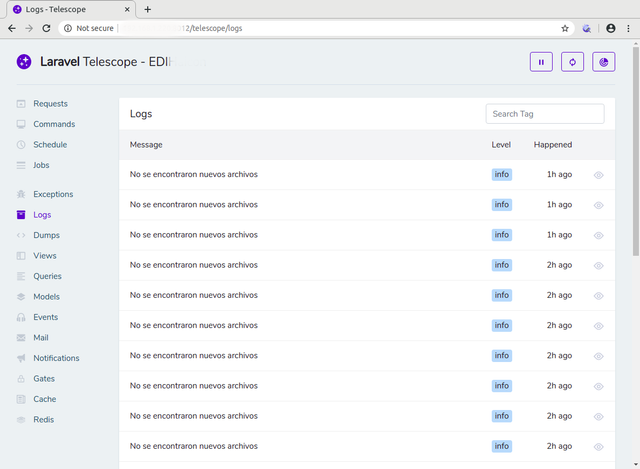View details of seventh log row eye icon
Image resolution: width=640 pixels, height=469 pixels.
(x=598, y=356)
